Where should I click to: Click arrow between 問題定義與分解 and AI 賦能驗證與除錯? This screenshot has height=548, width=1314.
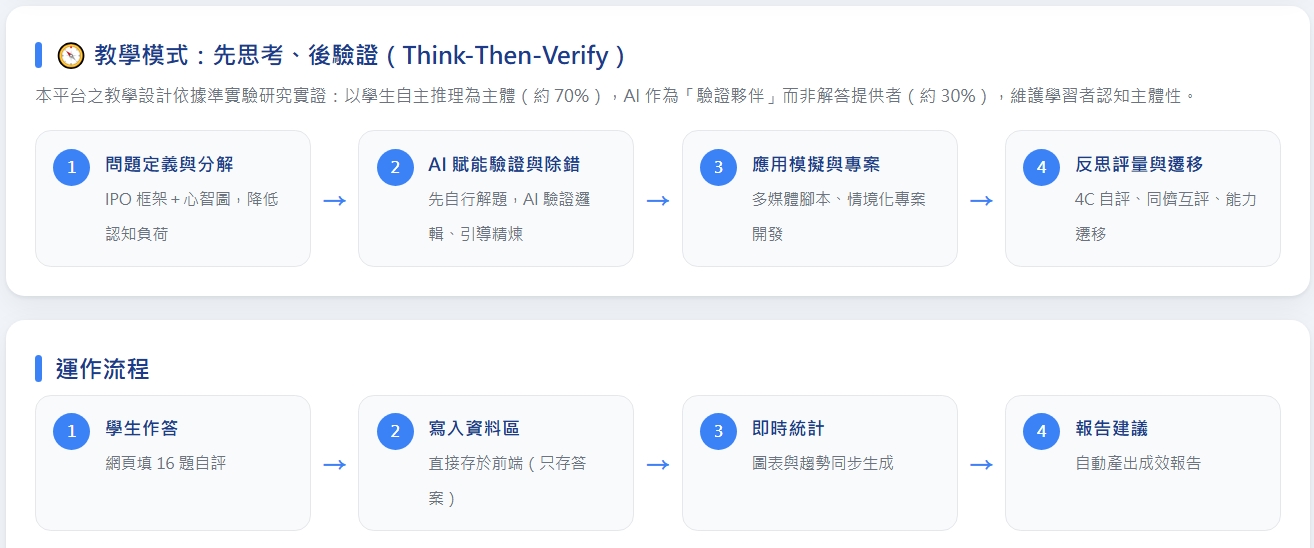(x=334, y=200)
